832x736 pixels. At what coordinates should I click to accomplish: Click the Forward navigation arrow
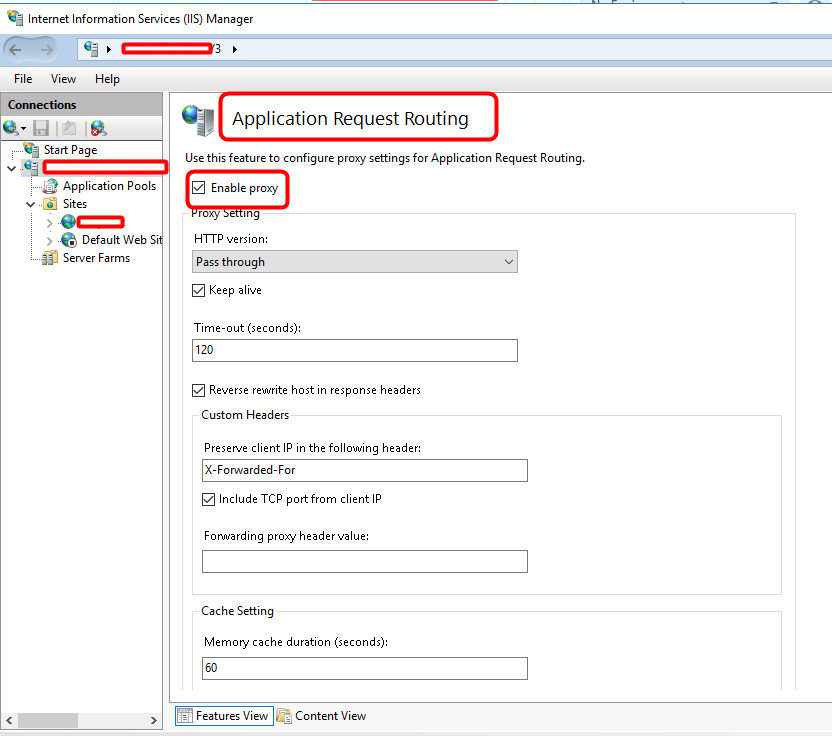click(46, 49)
